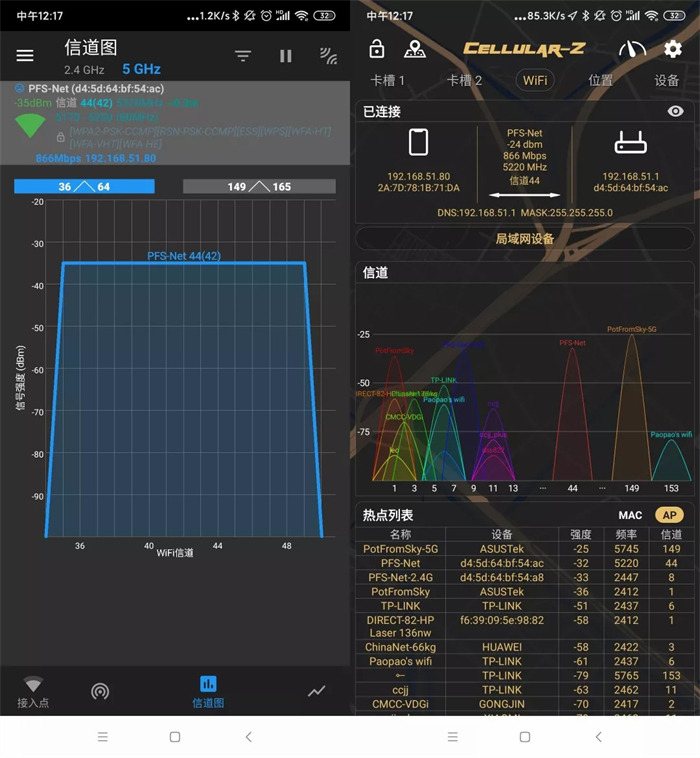Tap left Android recents navigation button

point(102,737)
